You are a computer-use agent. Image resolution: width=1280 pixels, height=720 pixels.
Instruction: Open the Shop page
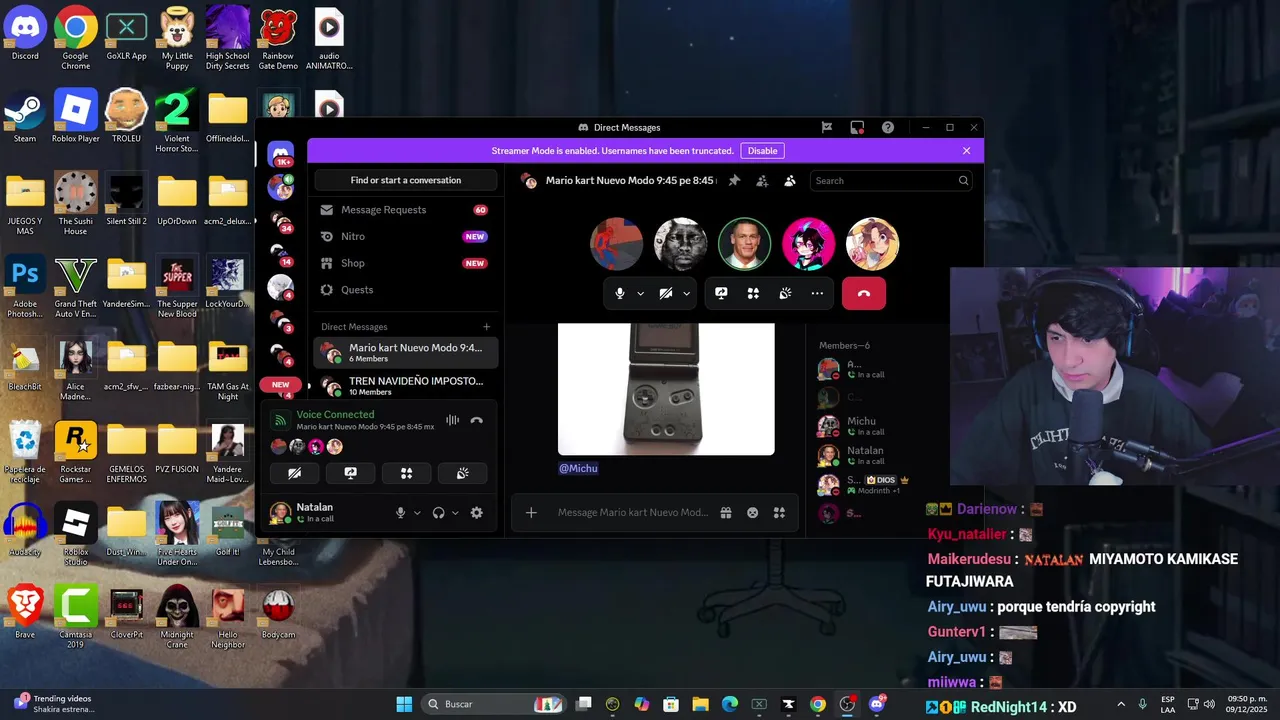pyautogui.click(x=405, y=263)
